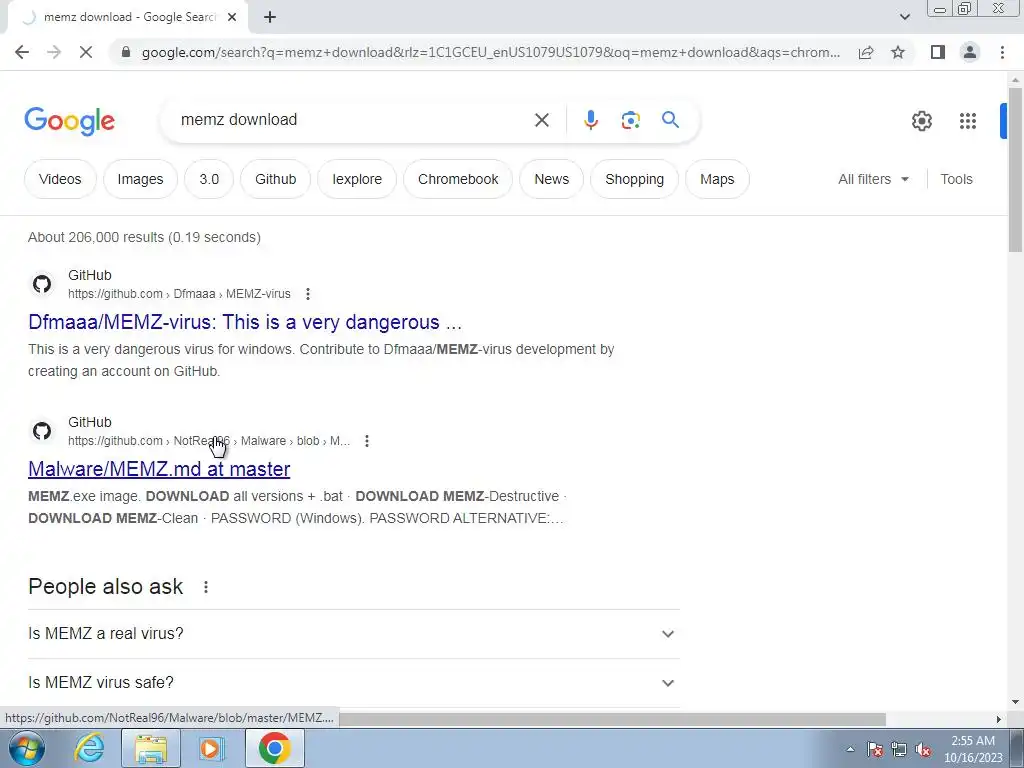
Task: Open the Chrome profile menu
Action: pos(970,52)
